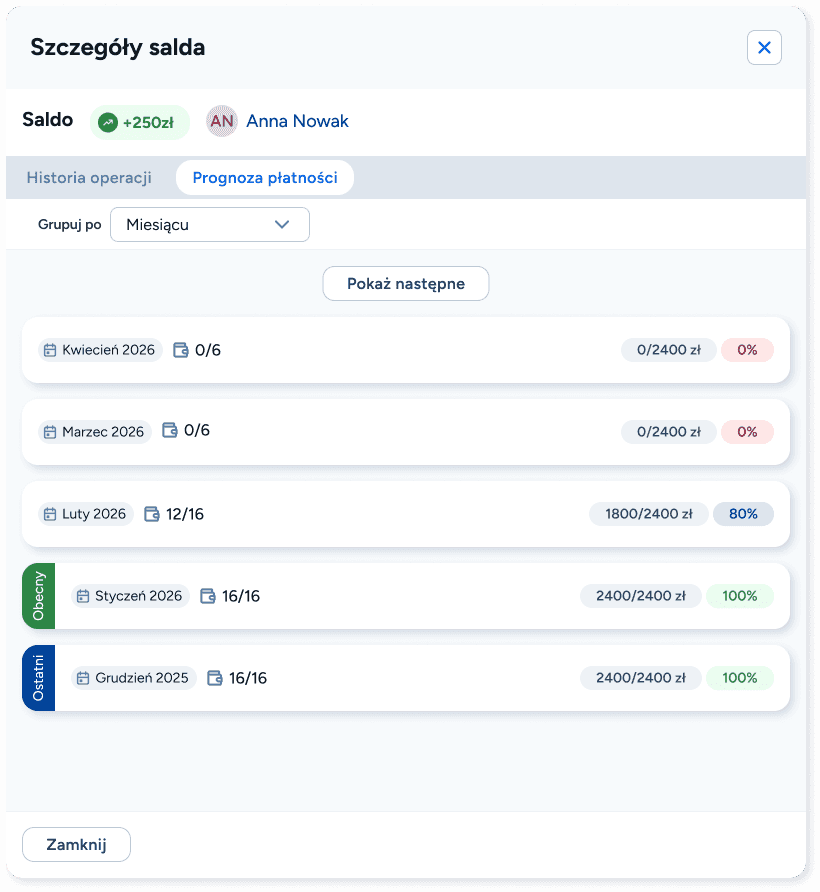Screen dimensions: 820x892
Task: Open Anna Nowak profile link
Action: point(297,121)
